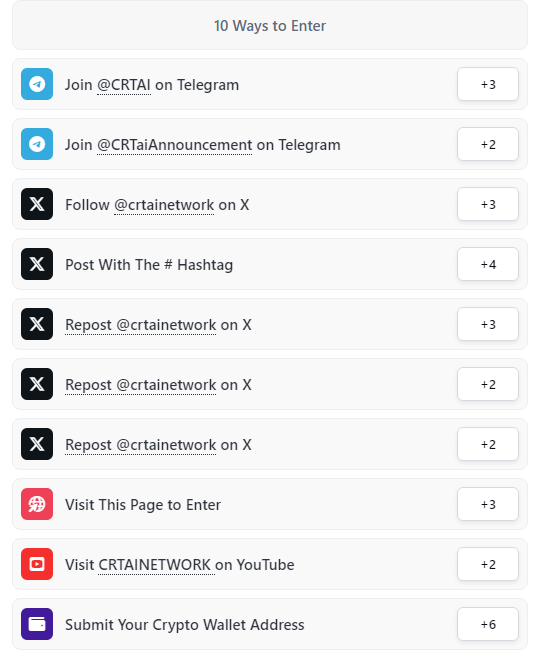Click the globe icon for Visit This Page

coord(37,504)
